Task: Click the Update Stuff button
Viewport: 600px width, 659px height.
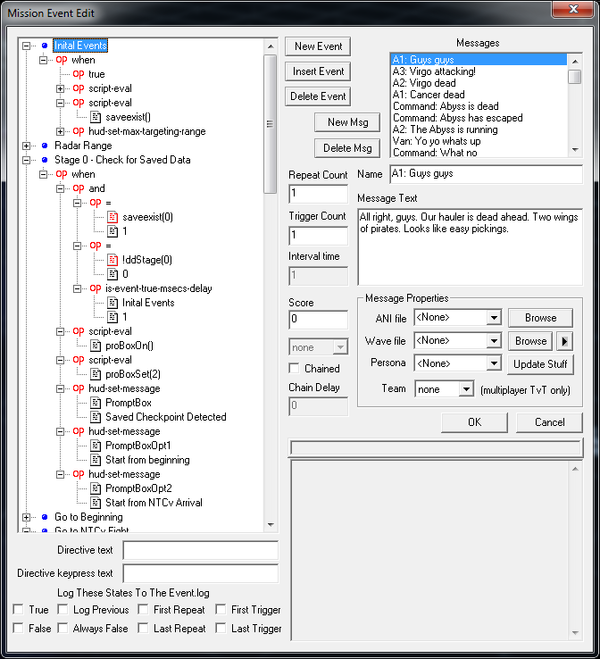Action: (542, 364)
